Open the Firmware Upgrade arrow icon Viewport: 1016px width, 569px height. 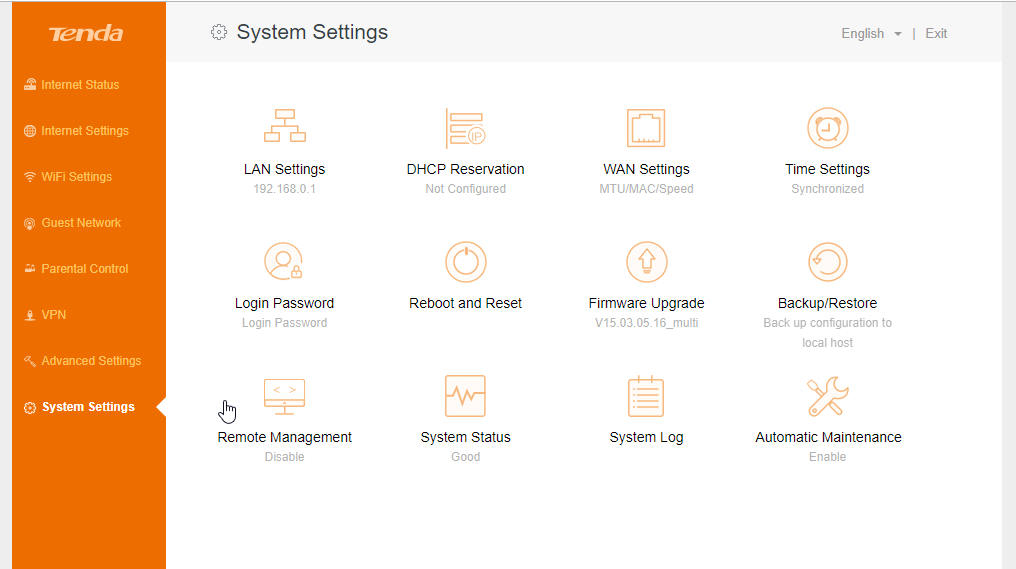point(646,262)
